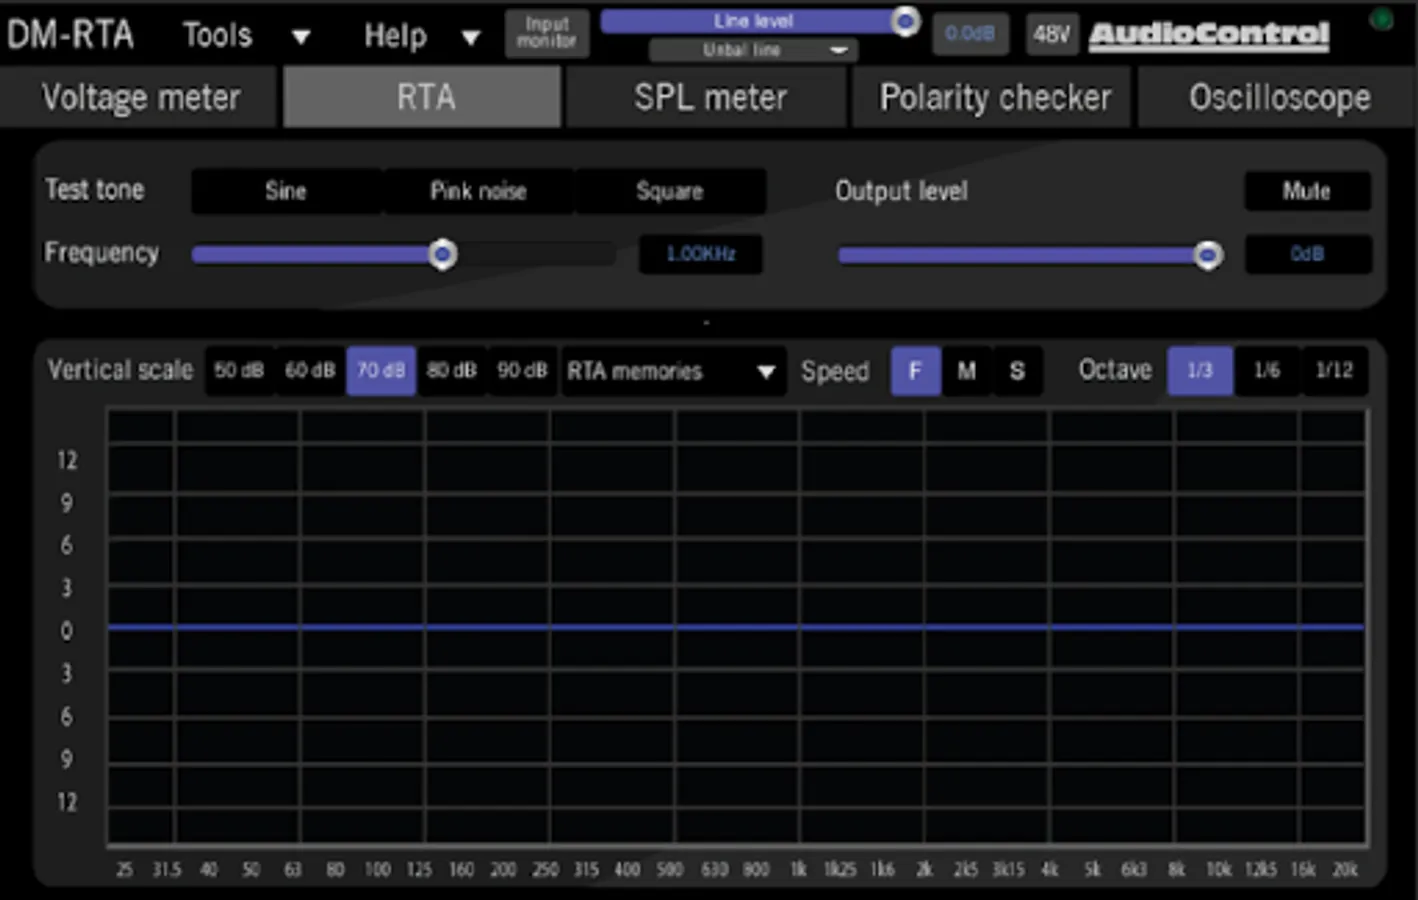Click the 10k frequency axis label
The width and height of the screenshot is (1418, 900).
pos(1218,870)
